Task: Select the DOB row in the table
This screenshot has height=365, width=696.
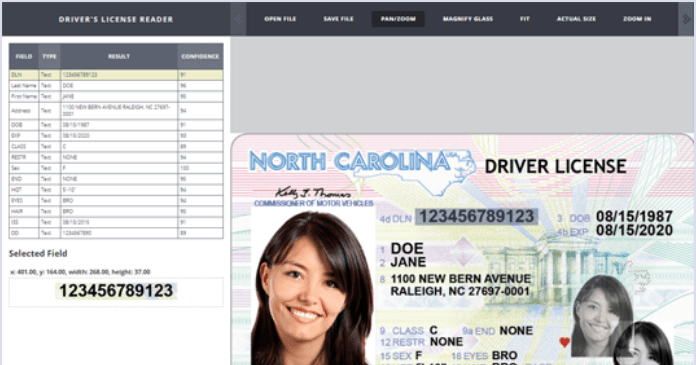Action: (116, 125)
